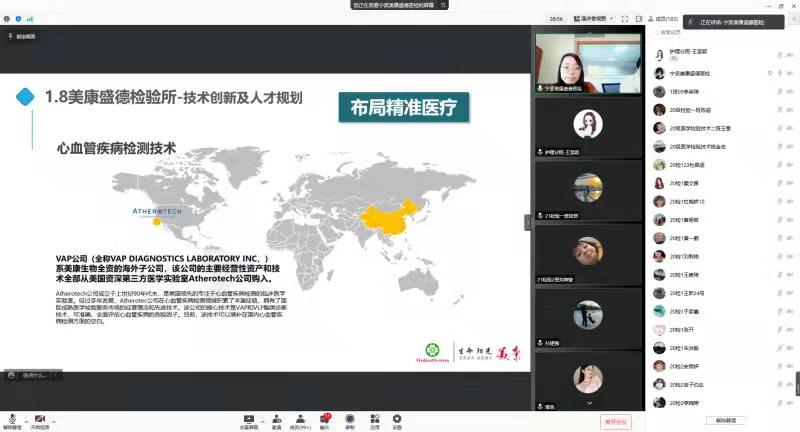
Task: Select presenter webcam video thumbnail
Action: (588, 63)
